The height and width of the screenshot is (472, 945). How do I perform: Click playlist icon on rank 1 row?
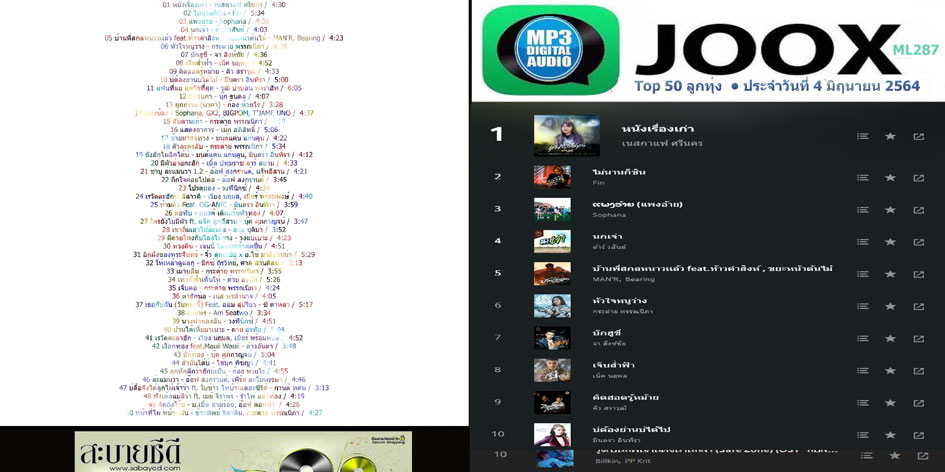[x=862, y=136]
